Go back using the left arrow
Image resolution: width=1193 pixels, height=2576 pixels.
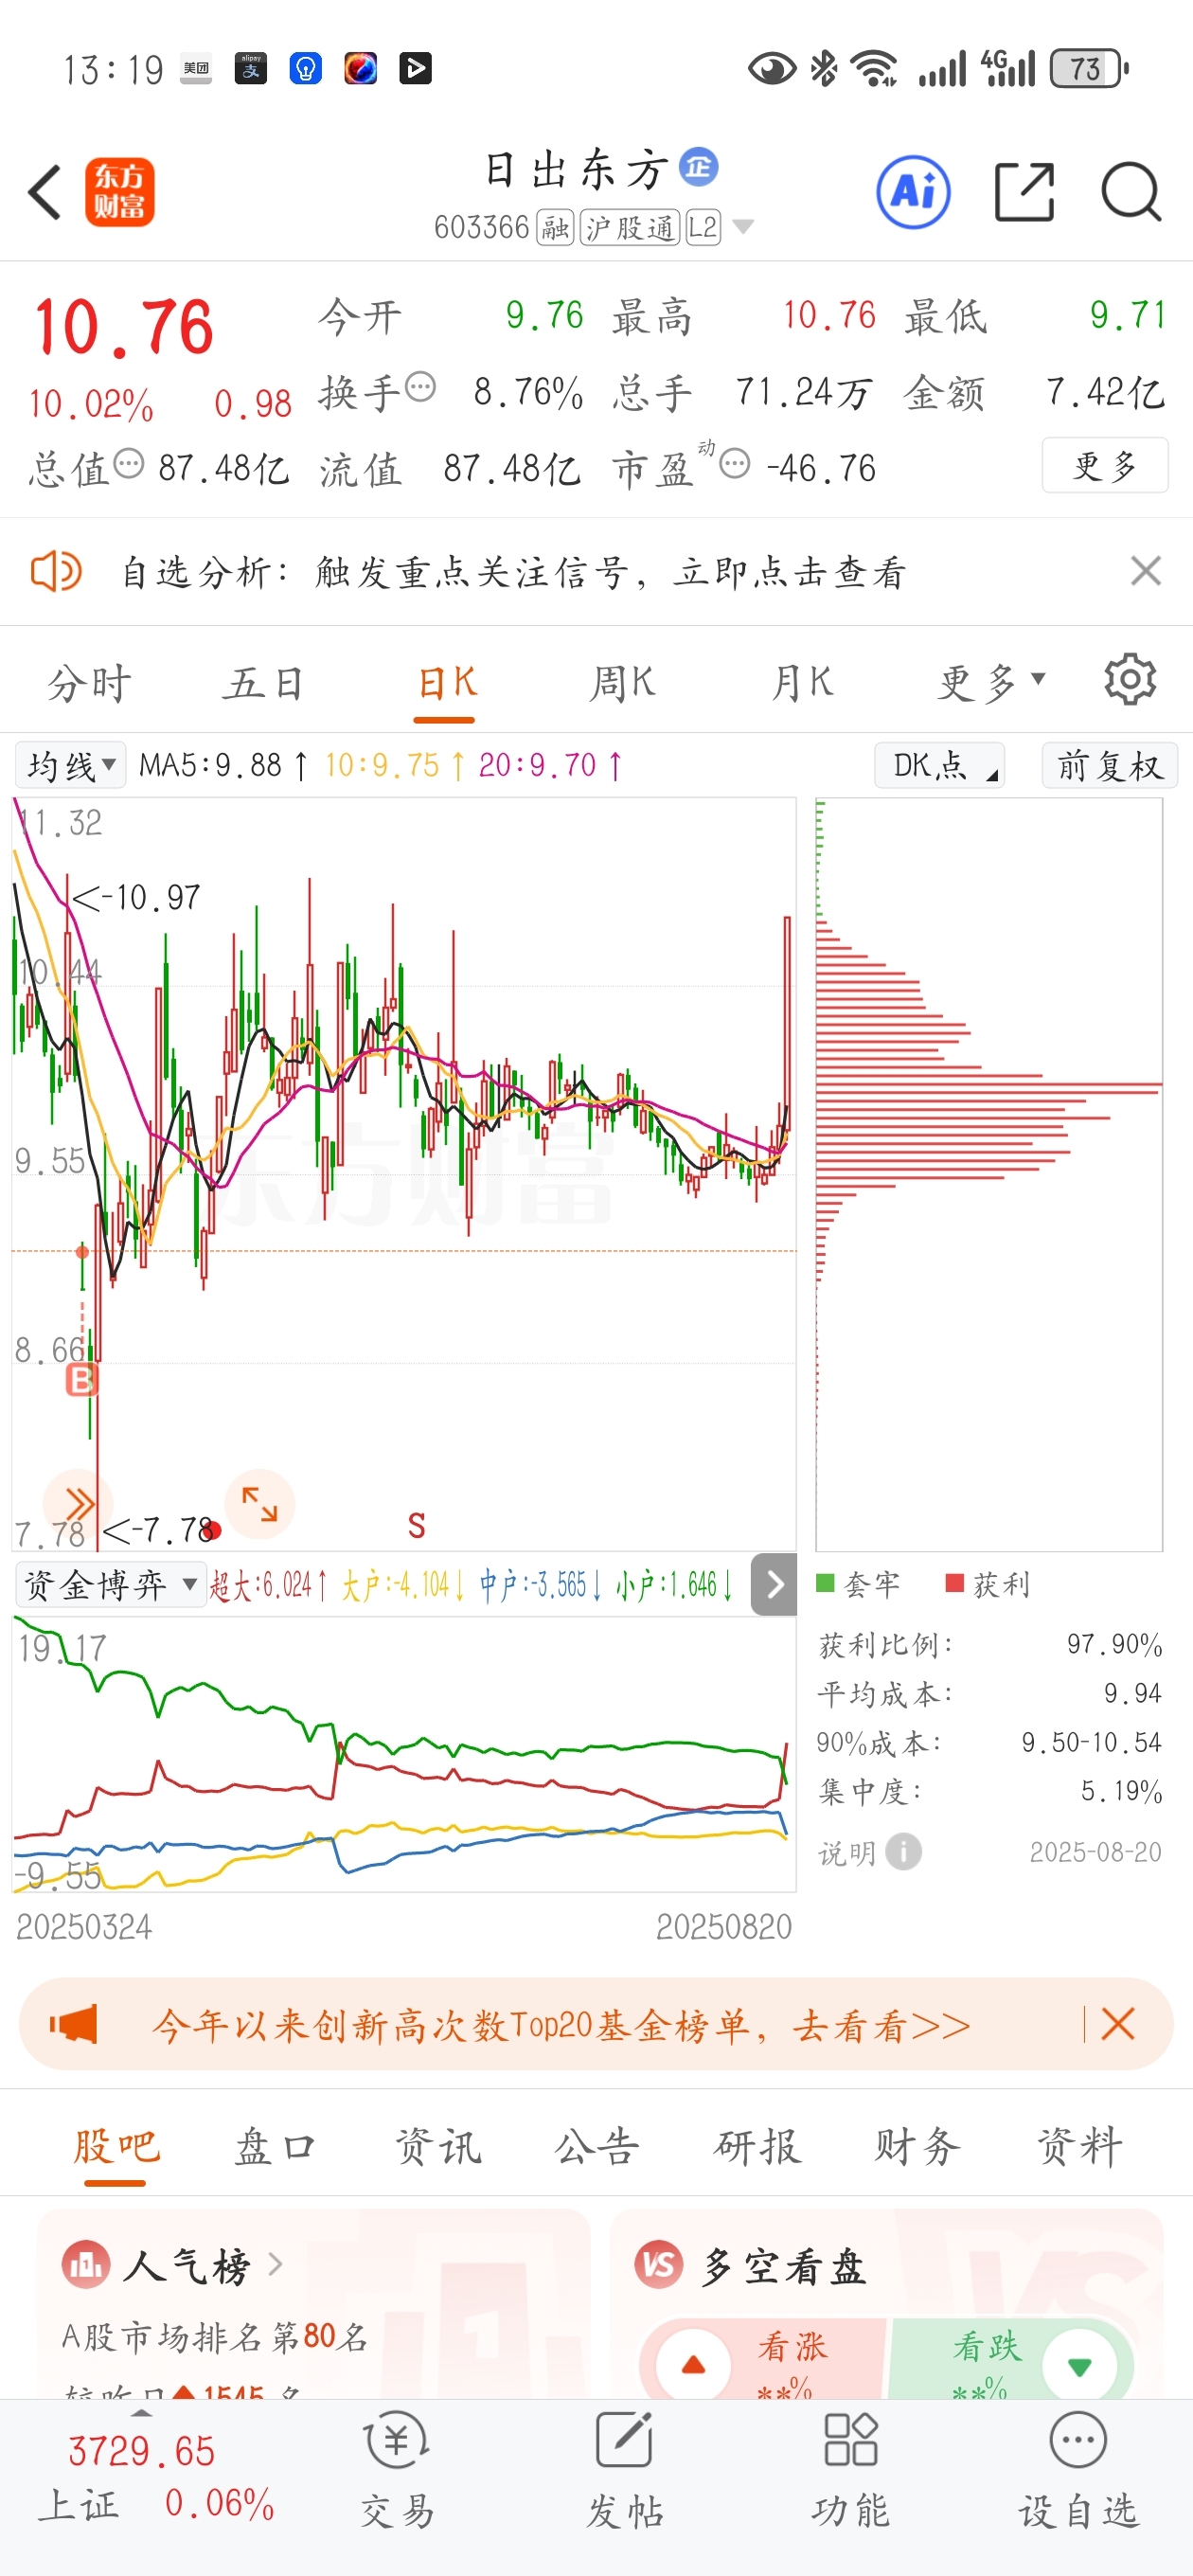click(45, 191)
